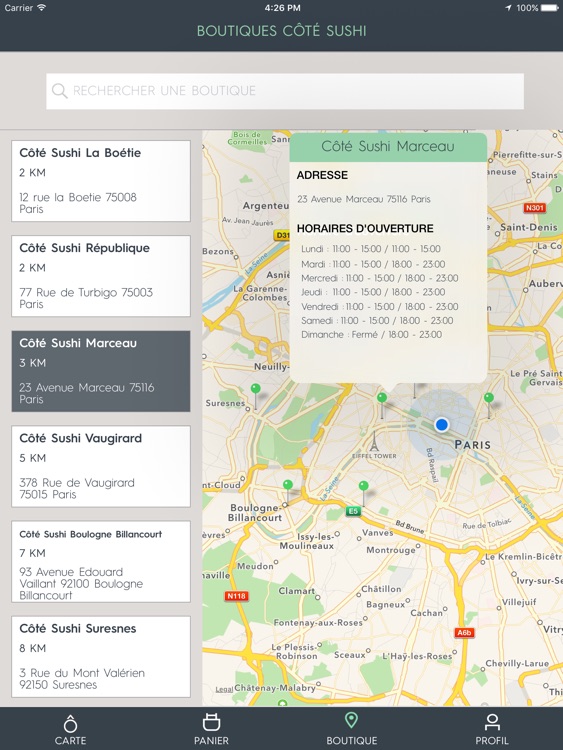The width and height of the screenshot is (563, 750).
Task: Open the Panier basket tab
Action: [x=211, y=730]
